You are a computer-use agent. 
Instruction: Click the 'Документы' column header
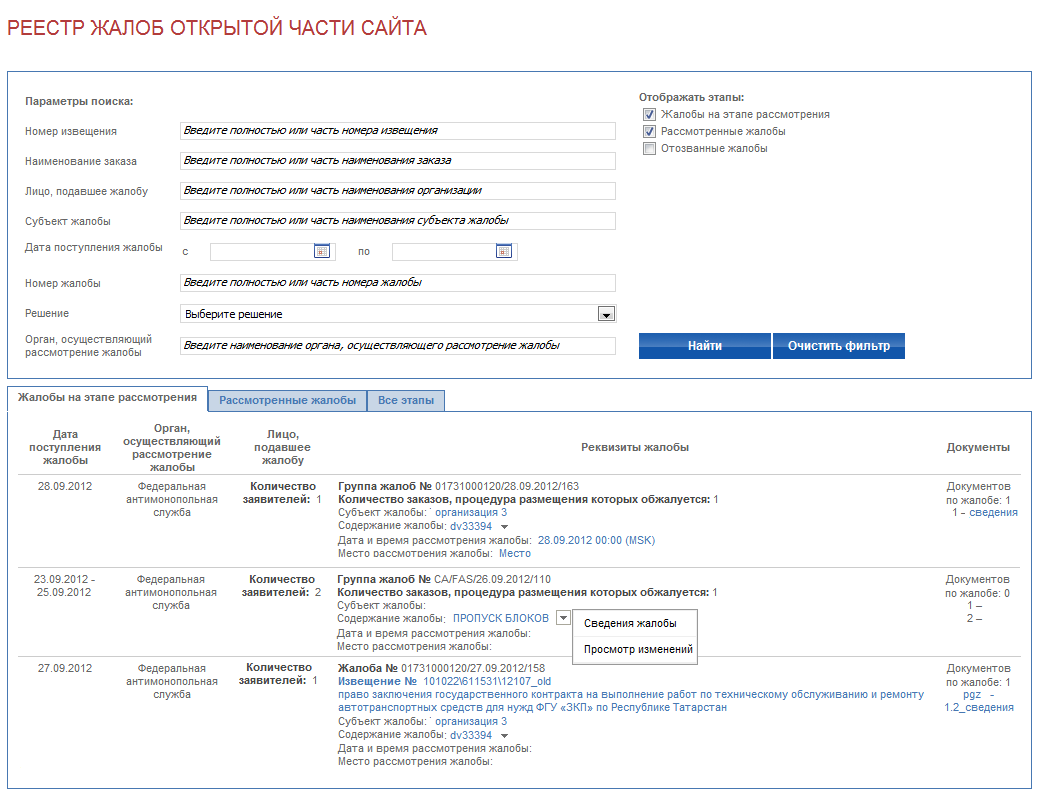click(x=978, y=447)
